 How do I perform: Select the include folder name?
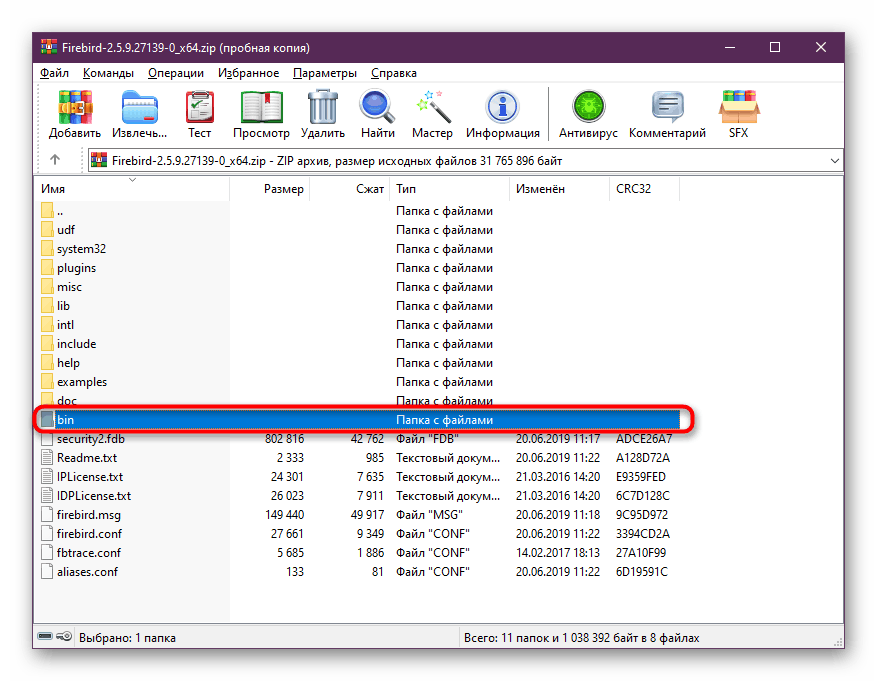[x=77, y=344]
